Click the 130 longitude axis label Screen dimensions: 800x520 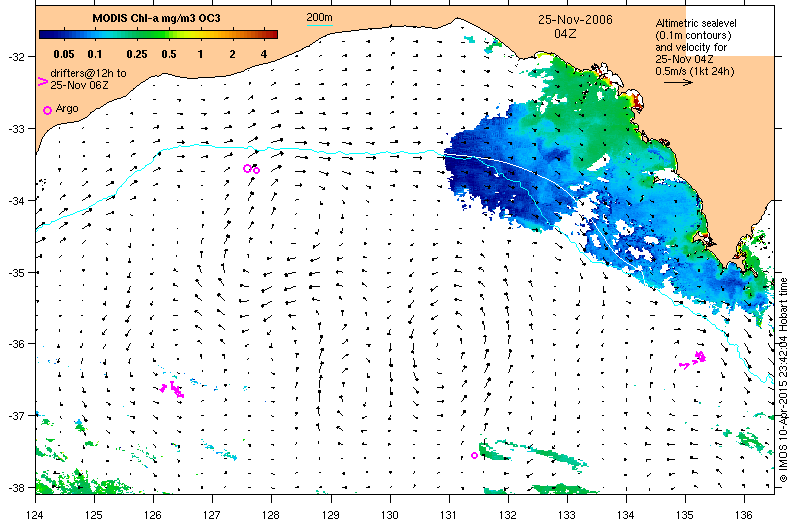coord(390,515)
